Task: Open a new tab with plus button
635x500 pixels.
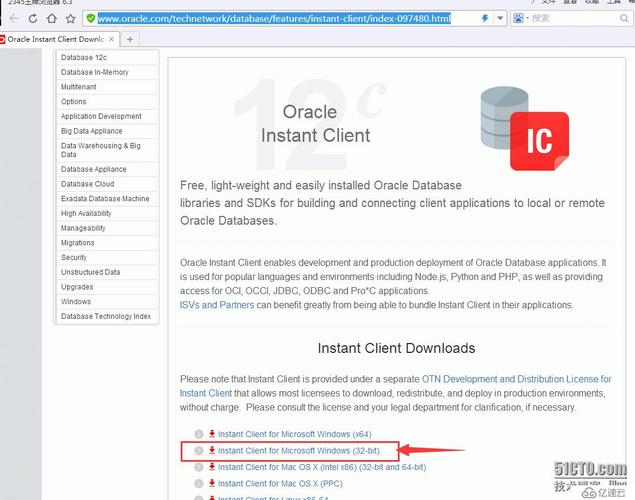Action: [x=130, y=39]
